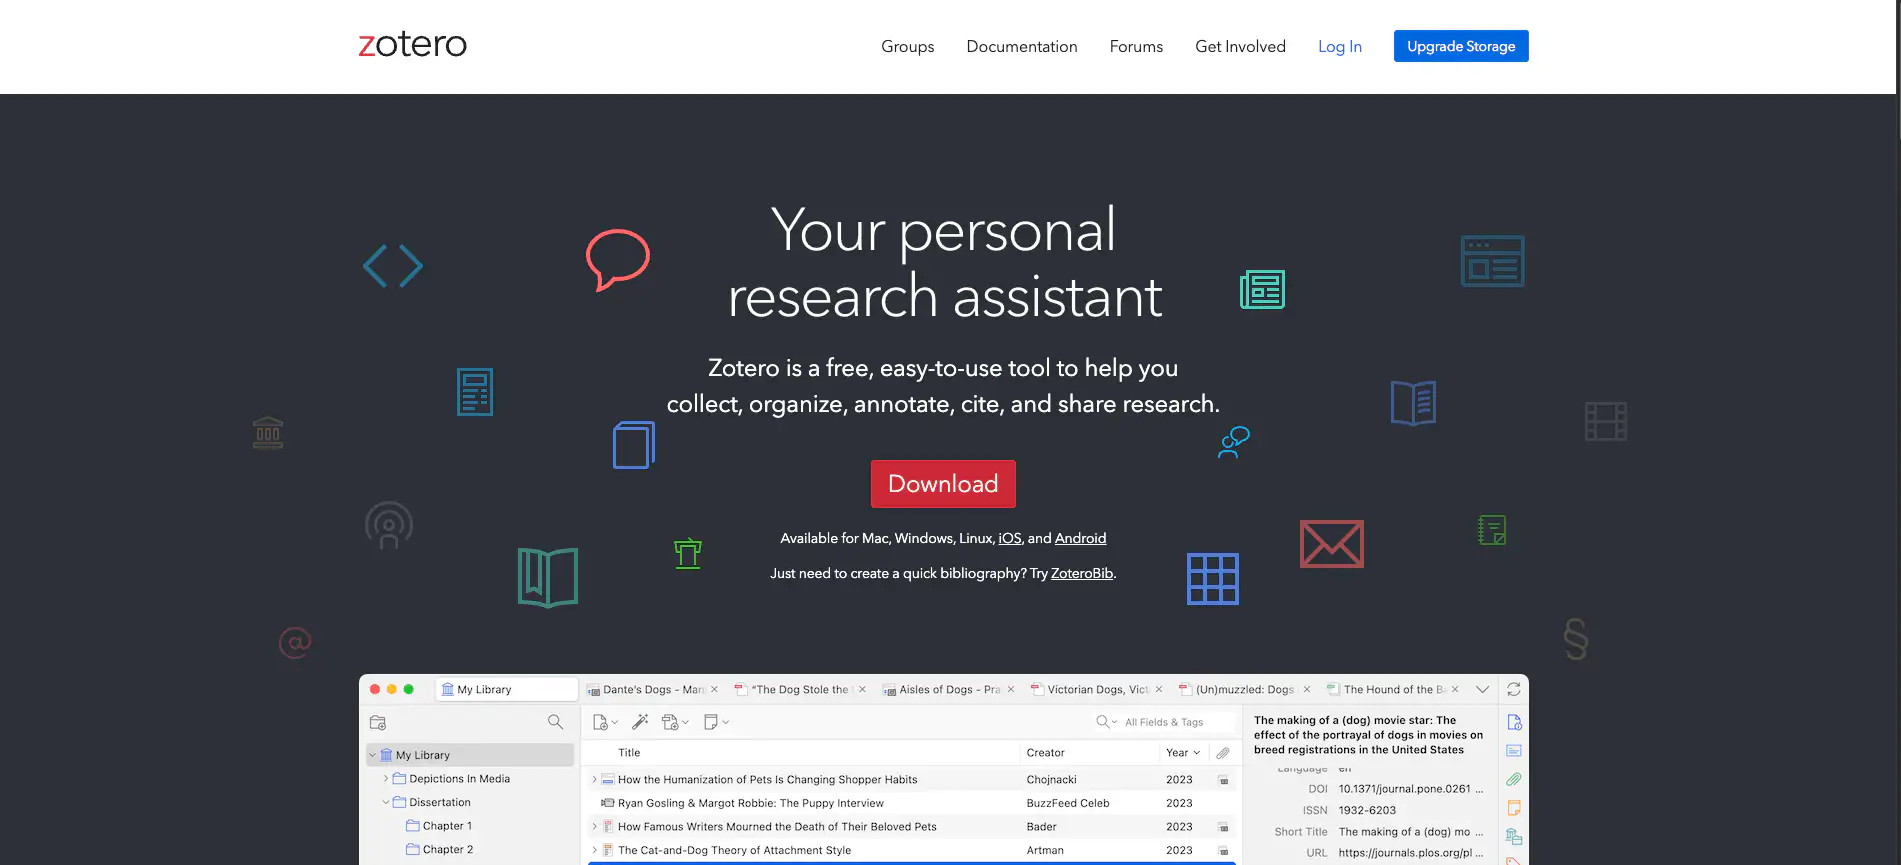Select the My Library tab
The image size is (1901, 865).
tap(507, 689)
